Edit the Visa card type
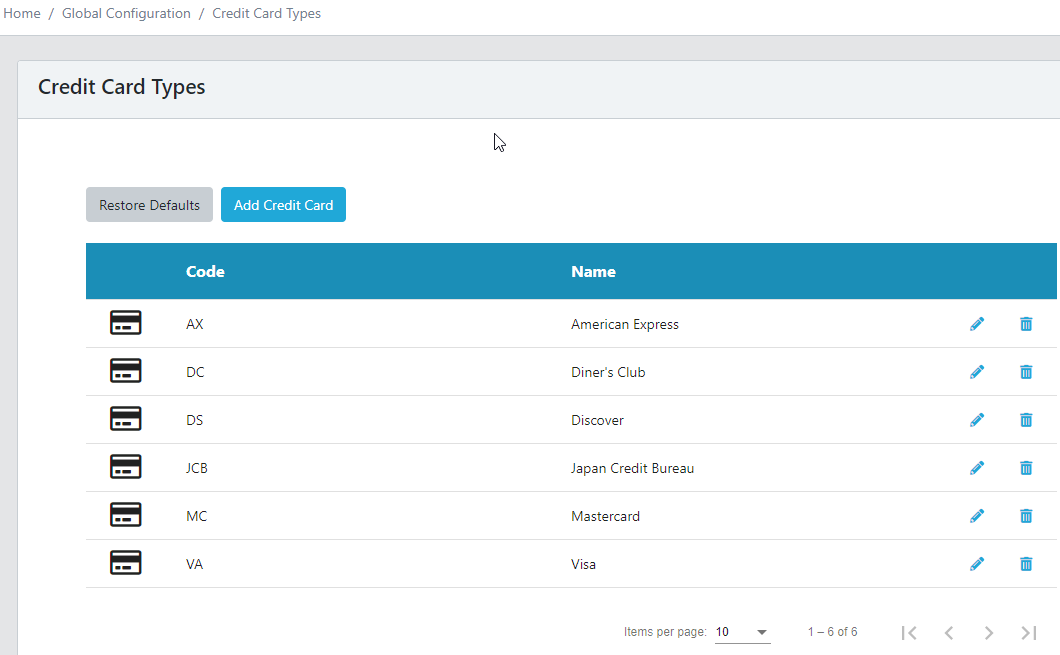1060x655 pixels. 977,564
